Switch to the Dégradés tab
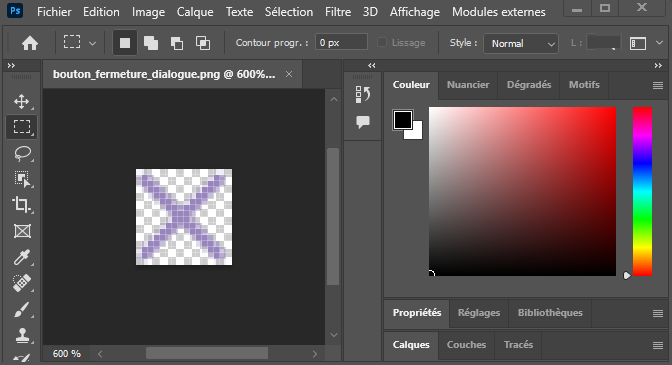 [529, 85]
